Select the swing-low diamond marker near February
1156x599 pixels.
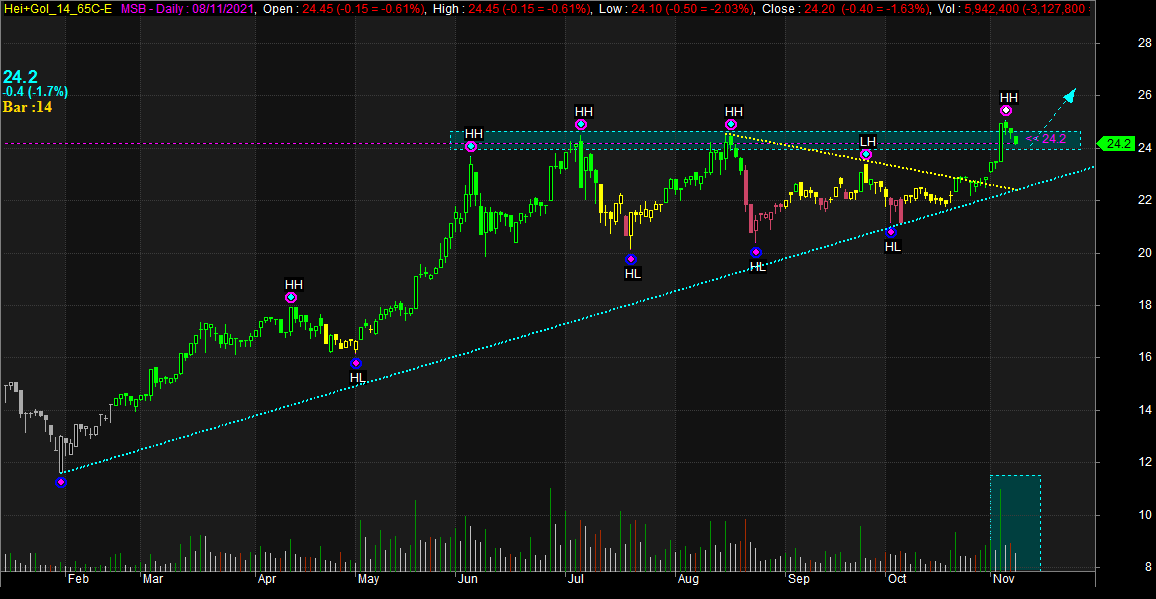click(x=61, y=482)
